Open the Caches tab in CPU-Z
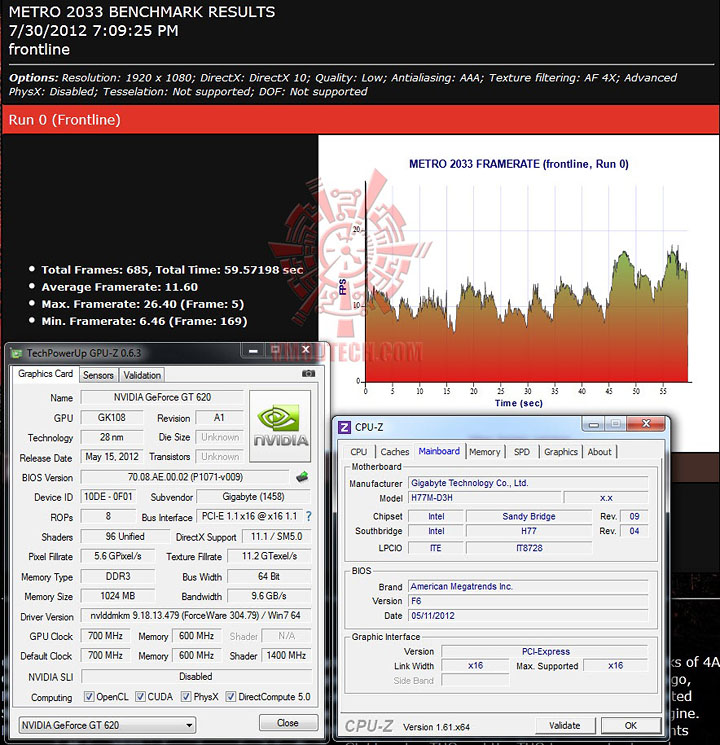The image size is (720, 745). pyautogui.click(x=394, y=452)
